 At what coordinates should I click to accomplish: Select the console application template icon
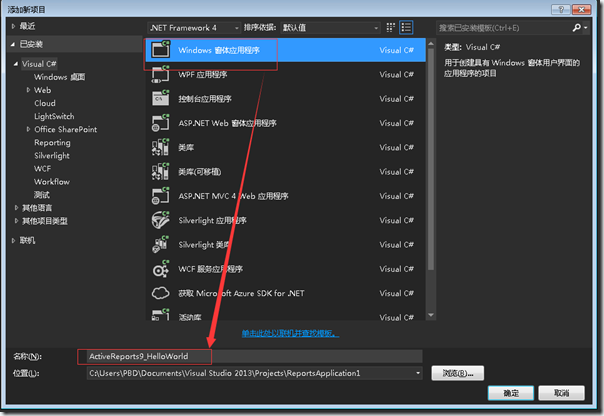(x=160, y=99)
